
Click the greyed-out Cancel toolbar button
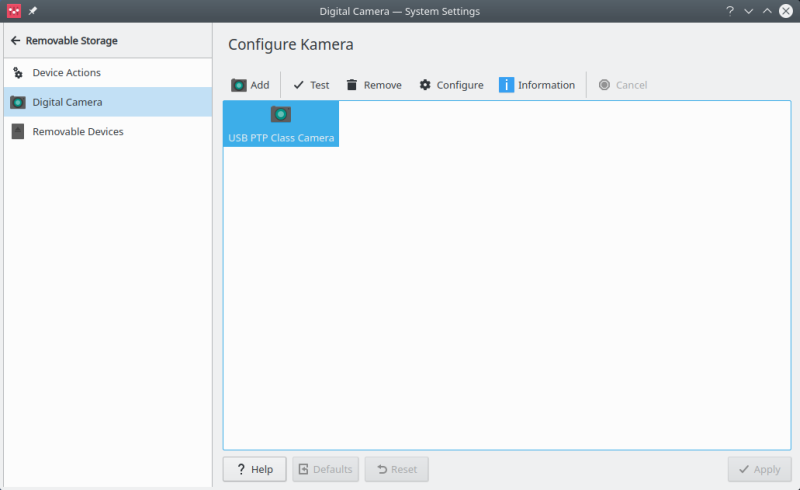pos(623,85)
